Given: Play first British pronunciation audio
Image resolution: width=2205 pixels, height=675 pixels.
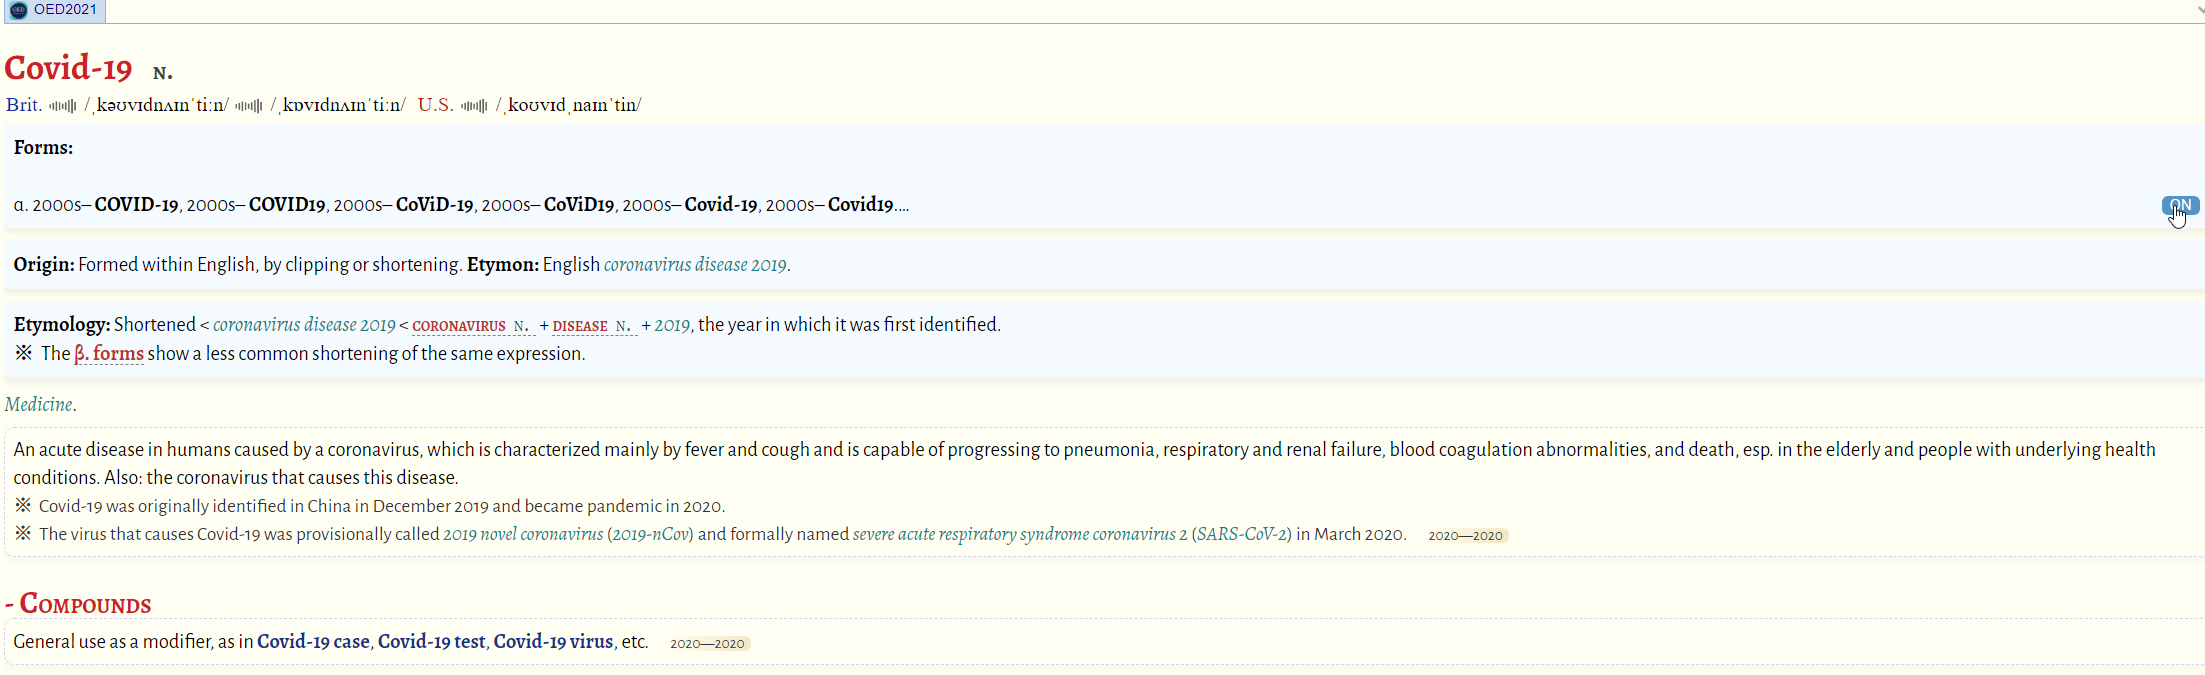Looking at the screenshot, I should (x=62, y=106).
